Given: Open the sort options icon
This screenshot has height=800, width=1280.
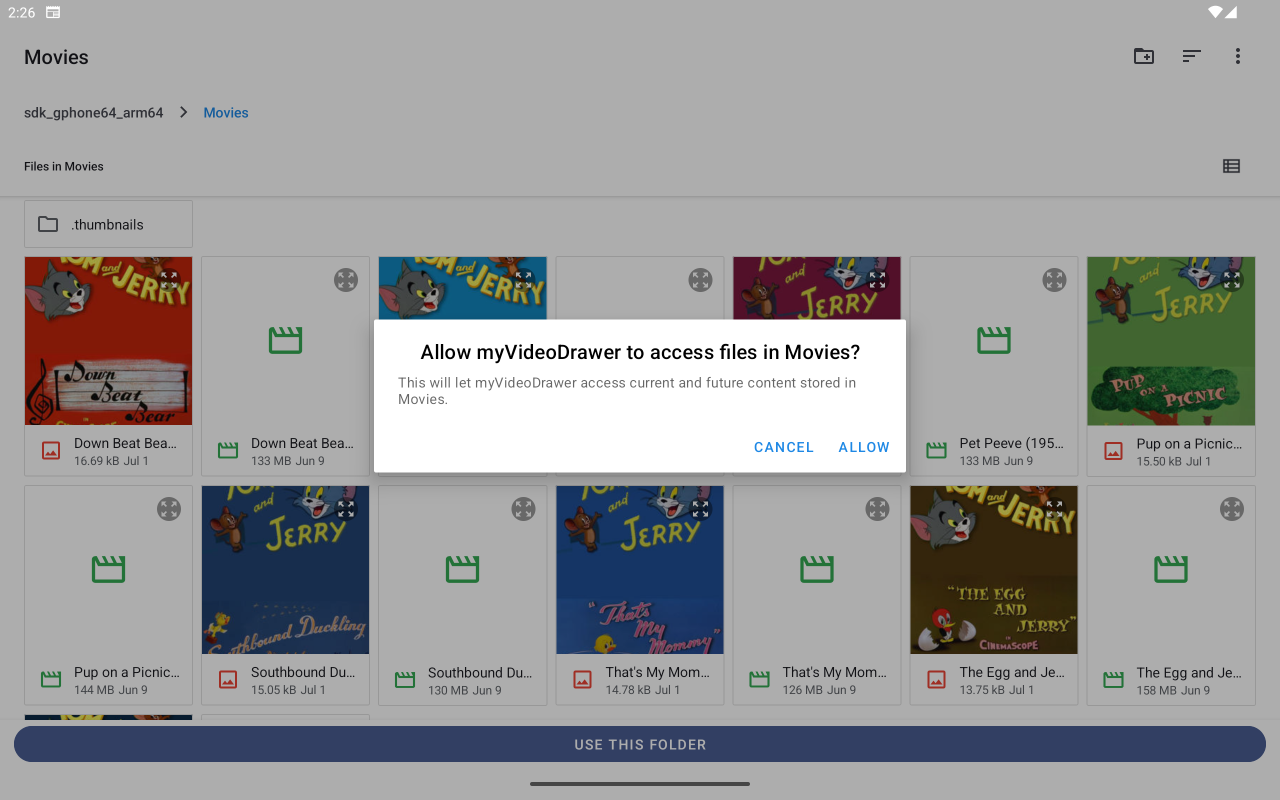Looking at the screenshot, I should point(1191,57).
